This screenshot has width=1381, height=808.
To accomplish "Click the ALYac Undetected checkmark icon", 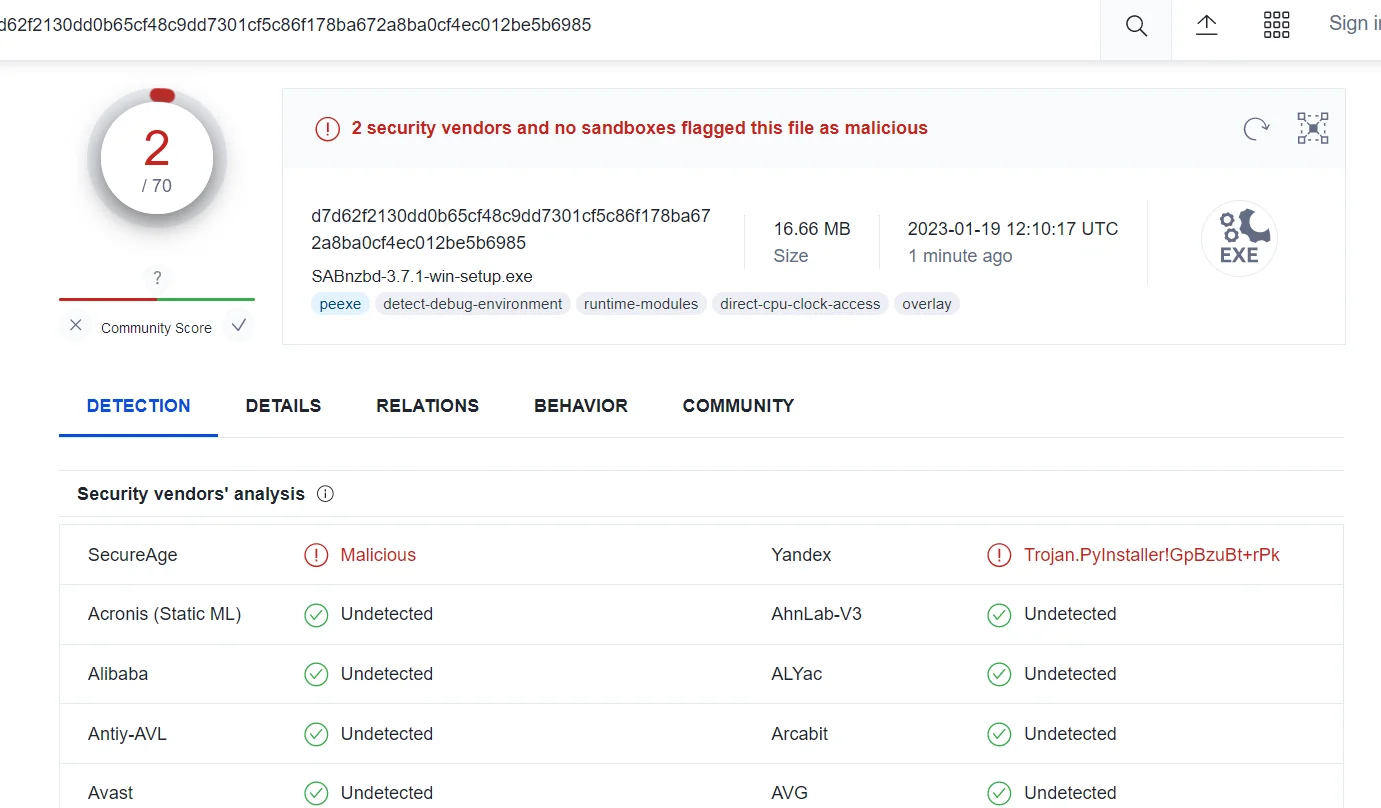I will (x=999, y=675).
